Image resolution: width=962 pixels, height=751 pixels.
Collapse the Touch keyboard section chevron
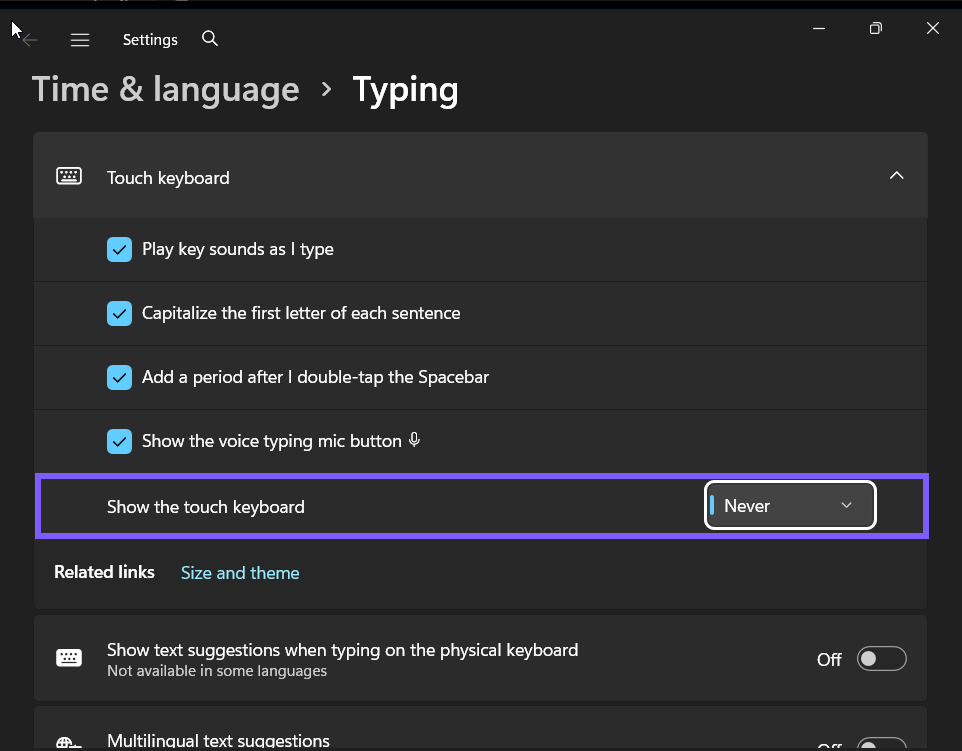pyautogui.click(x=896, y=175)
